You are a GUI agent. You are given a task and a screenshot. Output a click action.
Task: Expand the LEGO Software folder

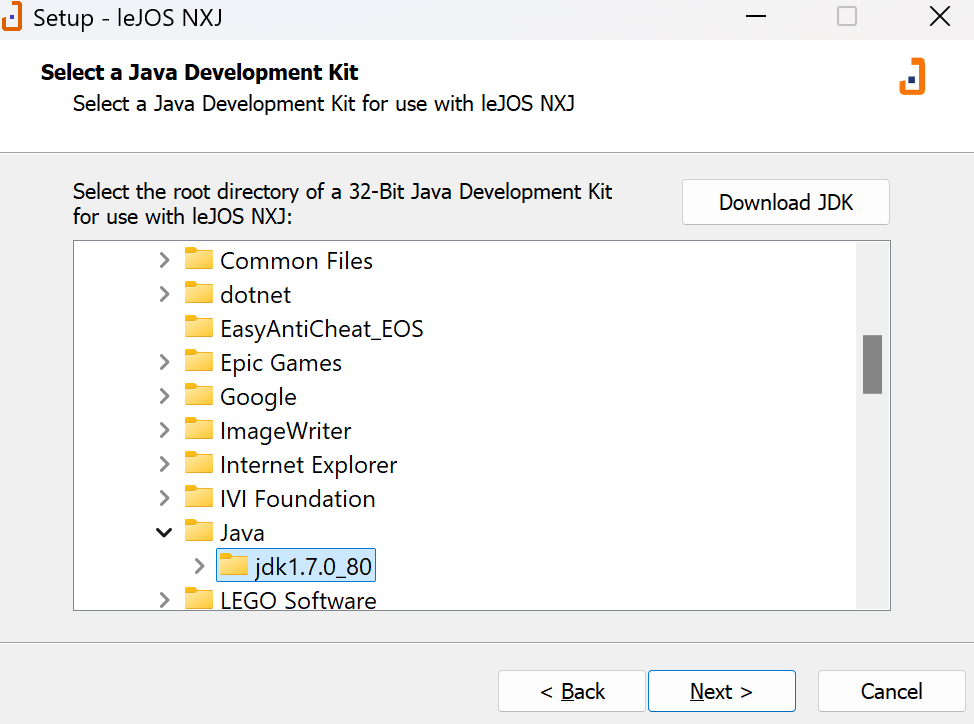[164, 600]
